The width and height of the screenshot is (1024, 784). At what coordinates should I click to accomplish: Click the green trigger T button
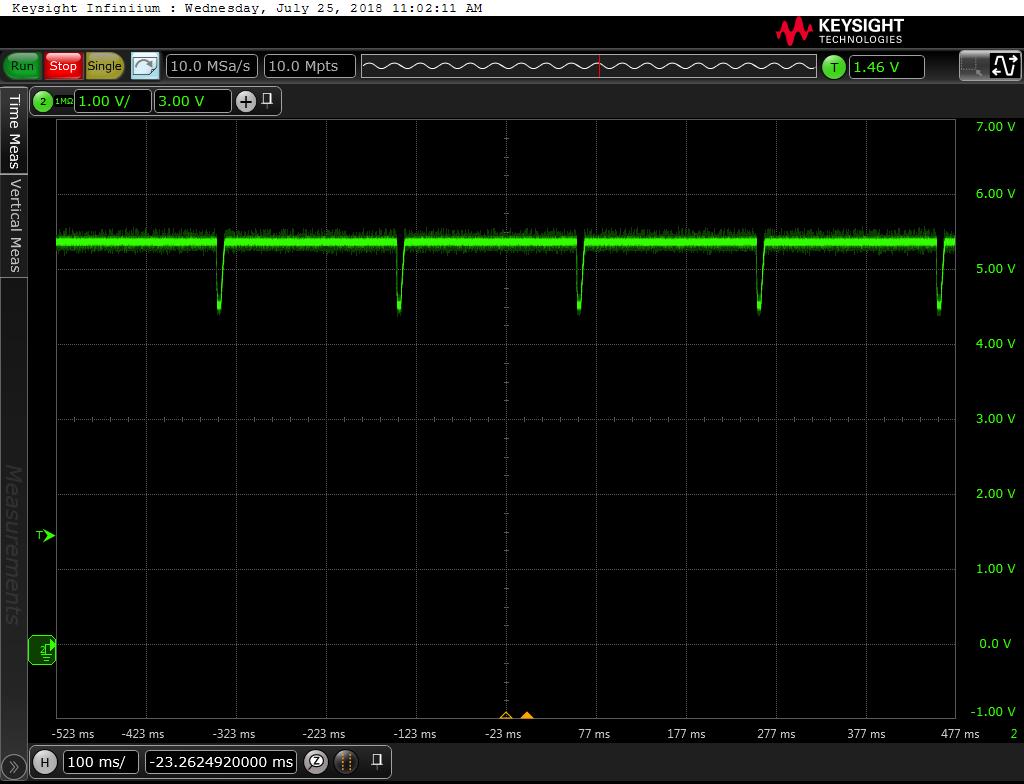834,67
